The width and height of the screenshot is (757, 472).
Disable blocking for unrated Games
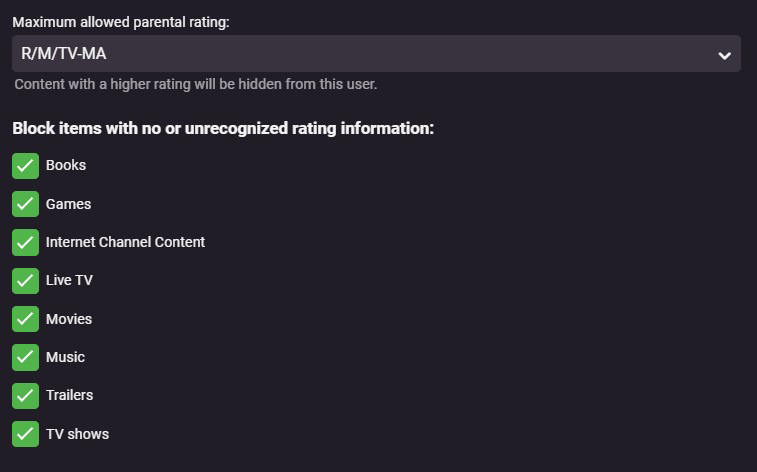pyautogui.click(x=25, y=204)
